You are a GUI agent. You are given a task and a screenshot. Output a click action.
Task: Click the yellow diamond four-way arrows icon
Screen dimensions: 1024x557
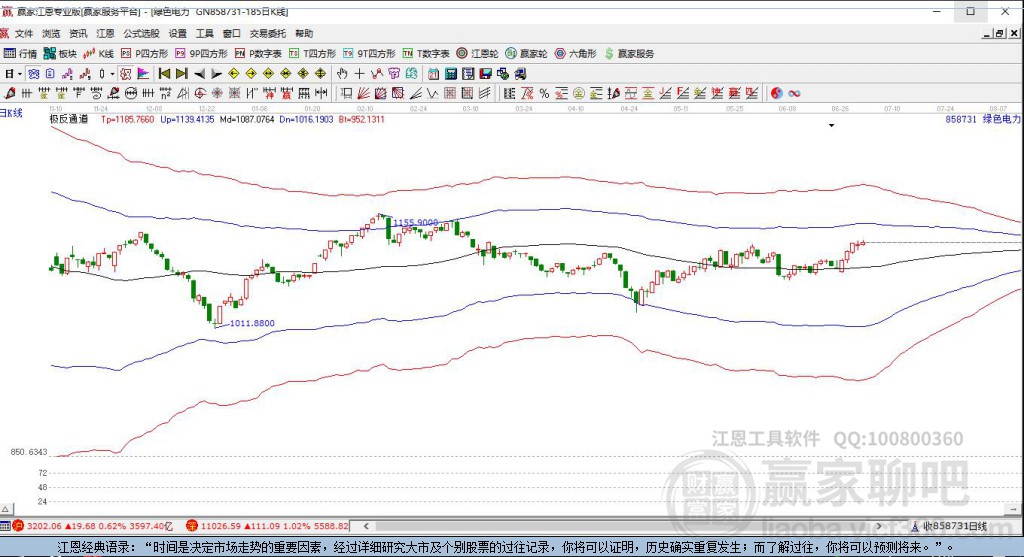321,74
